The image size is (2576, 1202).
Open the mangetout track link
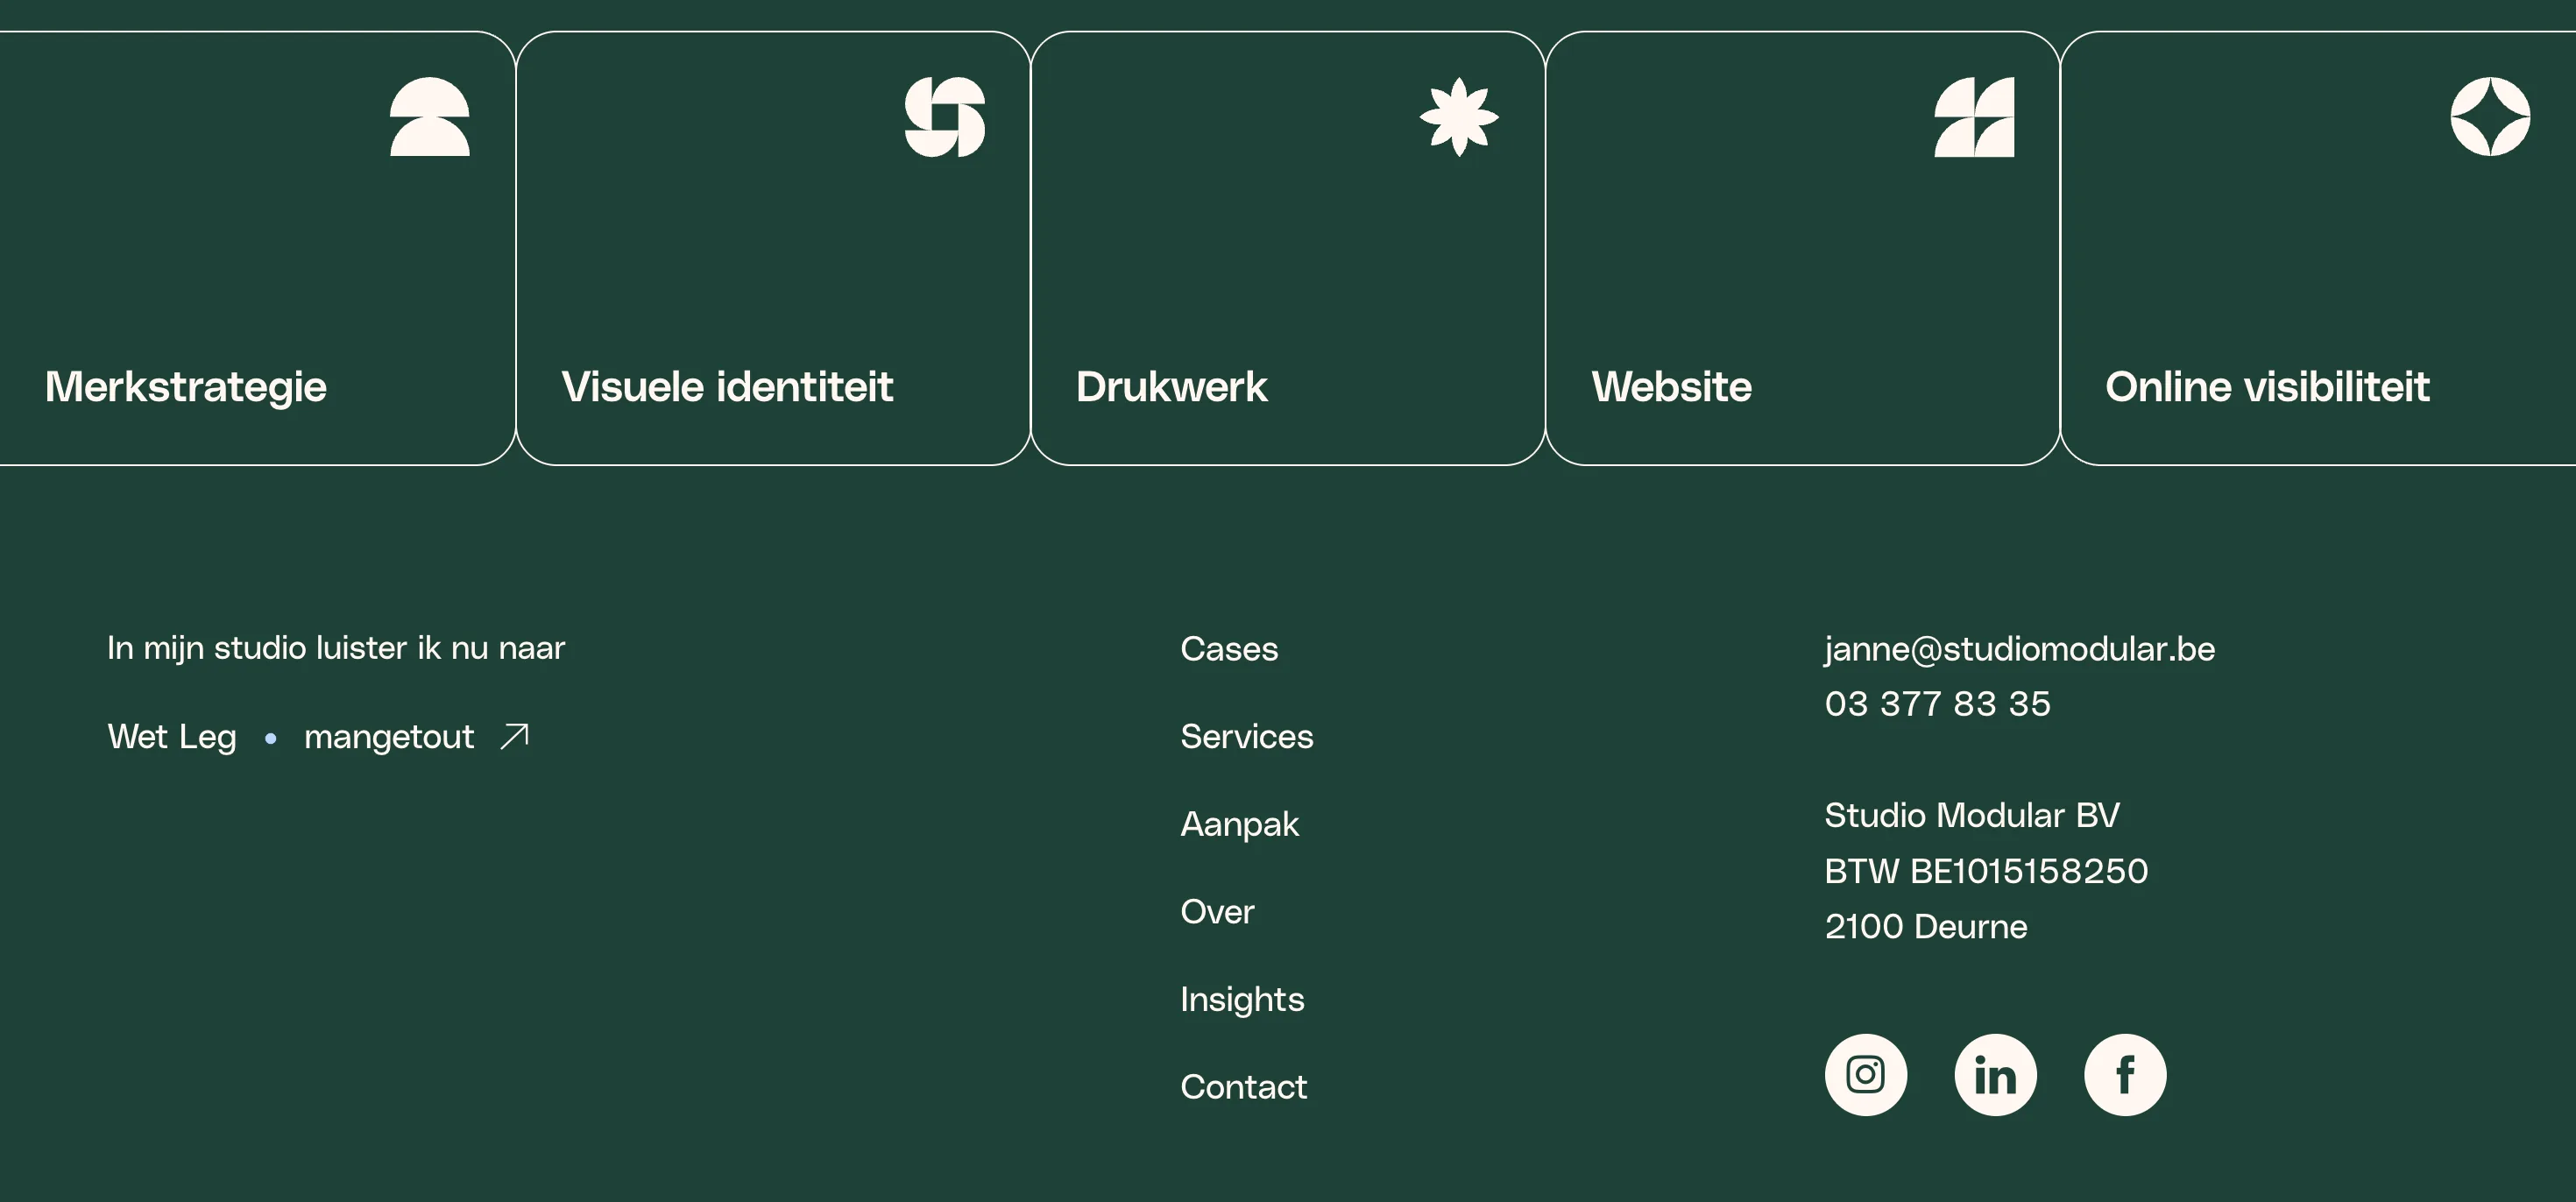pyautogui.click(x=389, y=738)
